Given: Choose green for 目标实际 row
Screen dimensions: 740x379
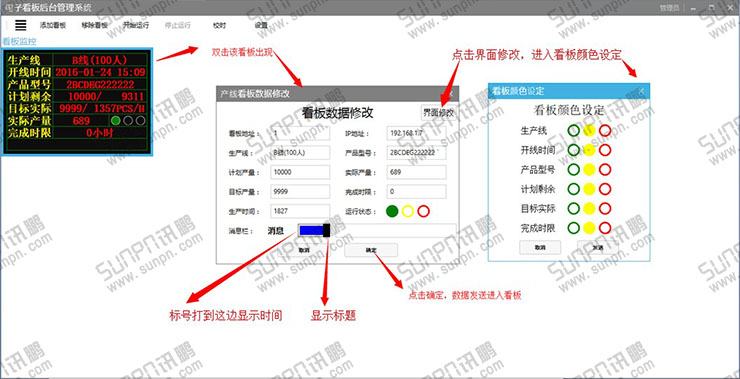Looking at the screenshot, I should coord(573,209).
